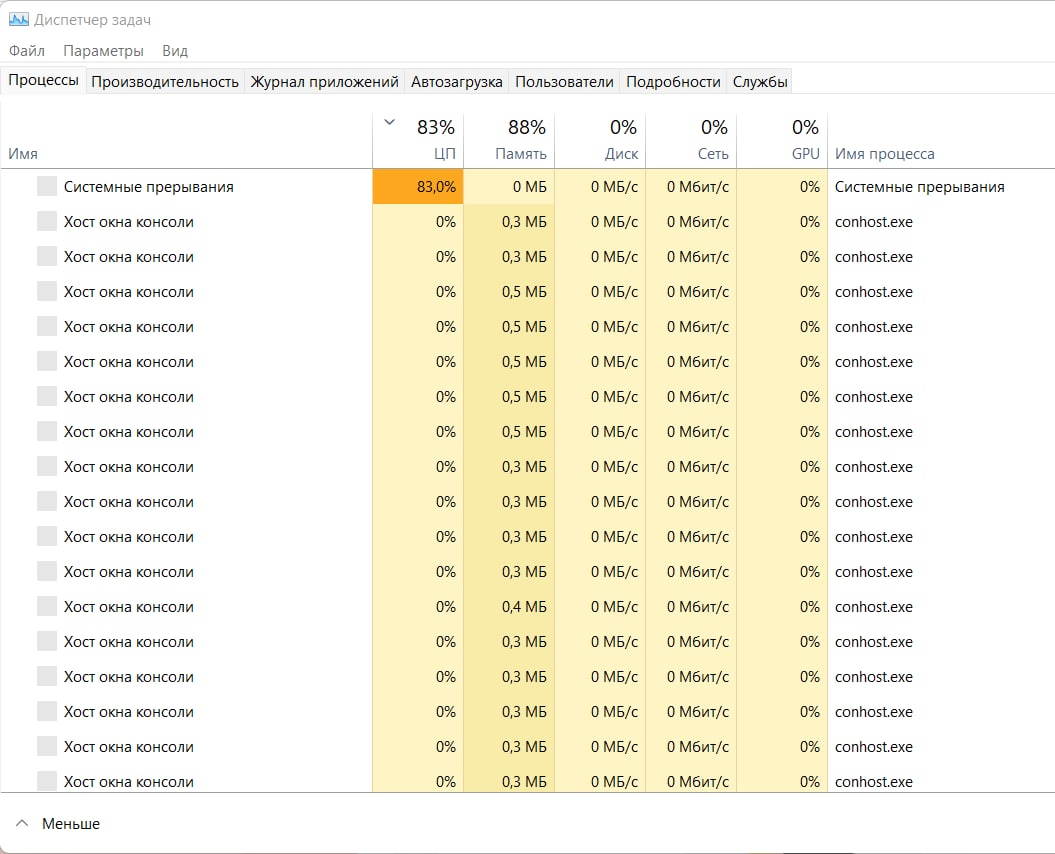Open the Вид menu
This screenshot has height=854, width=1055.
tap(175, 51)
